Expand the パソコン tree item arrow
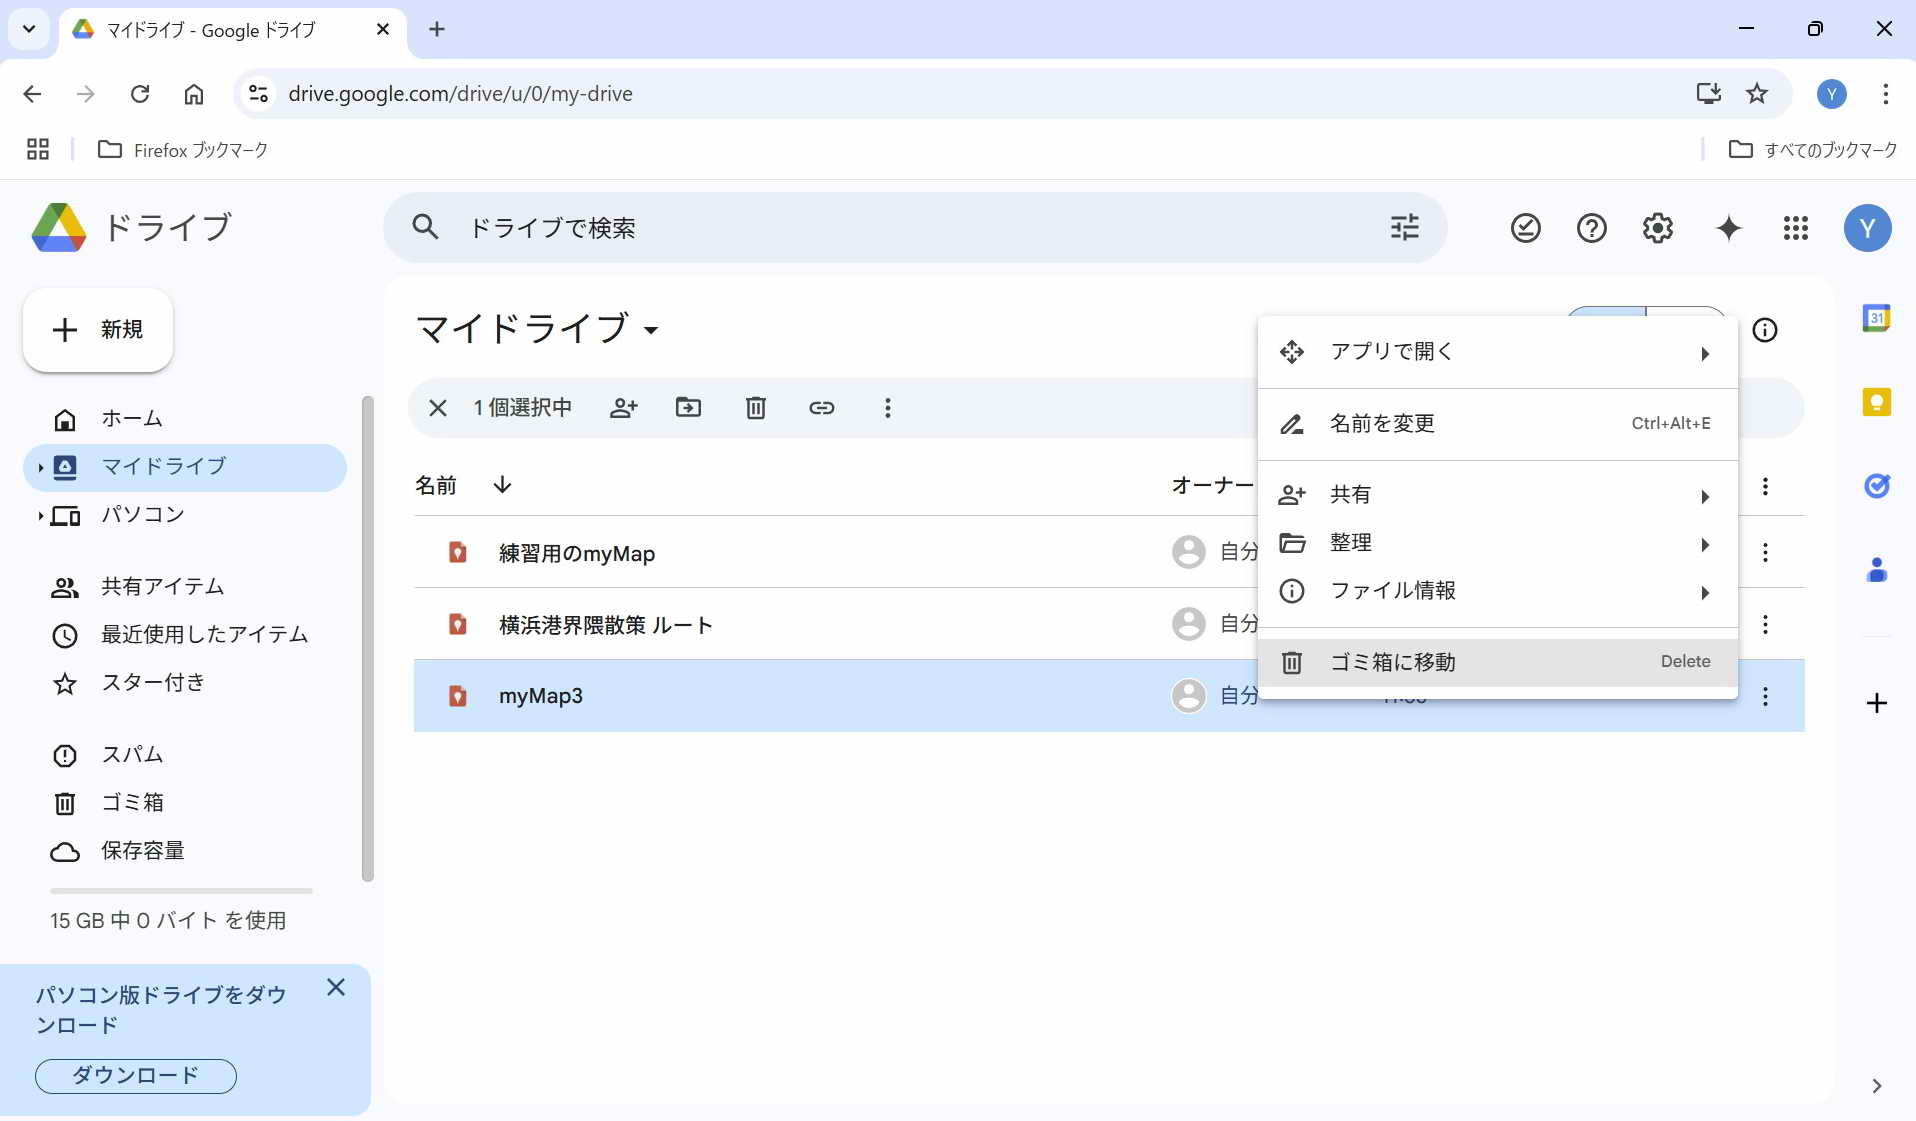 click(40, 516)
